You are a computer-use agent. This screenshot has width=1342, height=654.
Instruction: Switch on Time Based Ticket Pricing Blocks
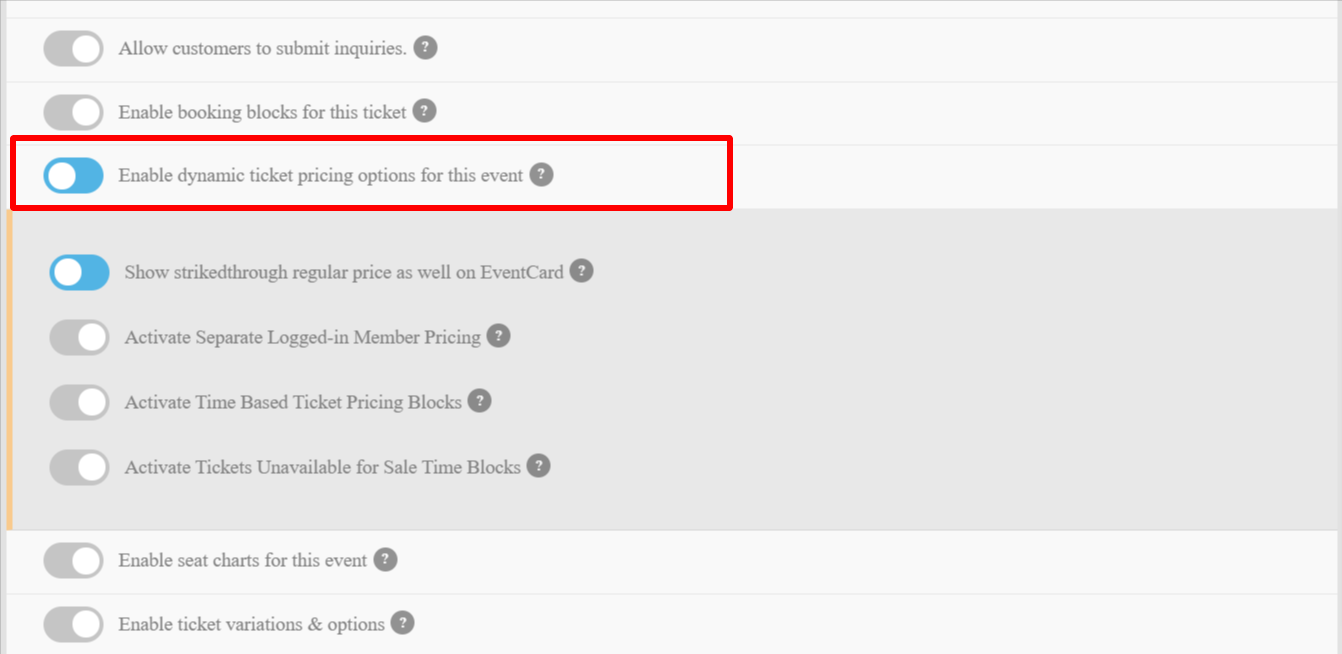pyautogui.click(x=79, y=402)
